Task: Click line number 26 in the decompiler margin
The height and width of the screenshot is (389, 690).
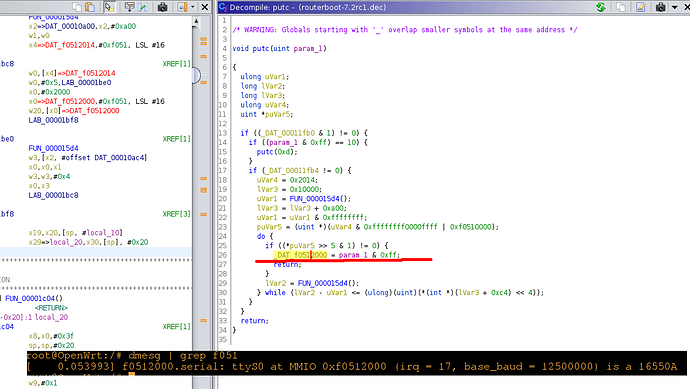Action: (x=223, y=255)
